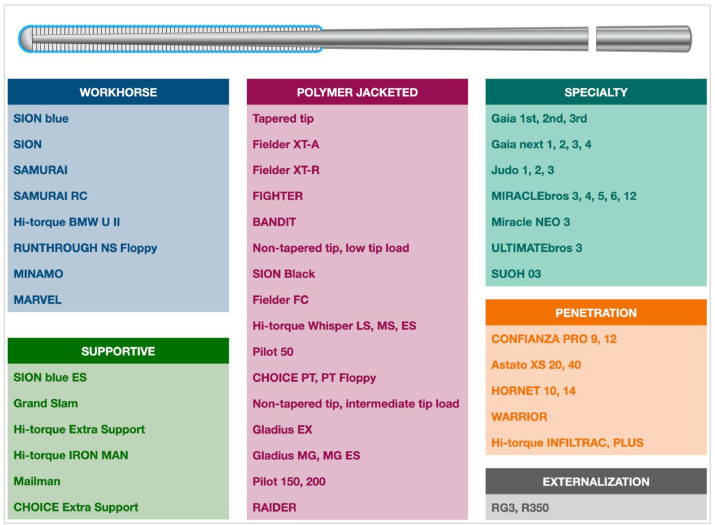715x525 pixels.
Task: Click the EXTERNALIZATION category header
Action: 596,482
